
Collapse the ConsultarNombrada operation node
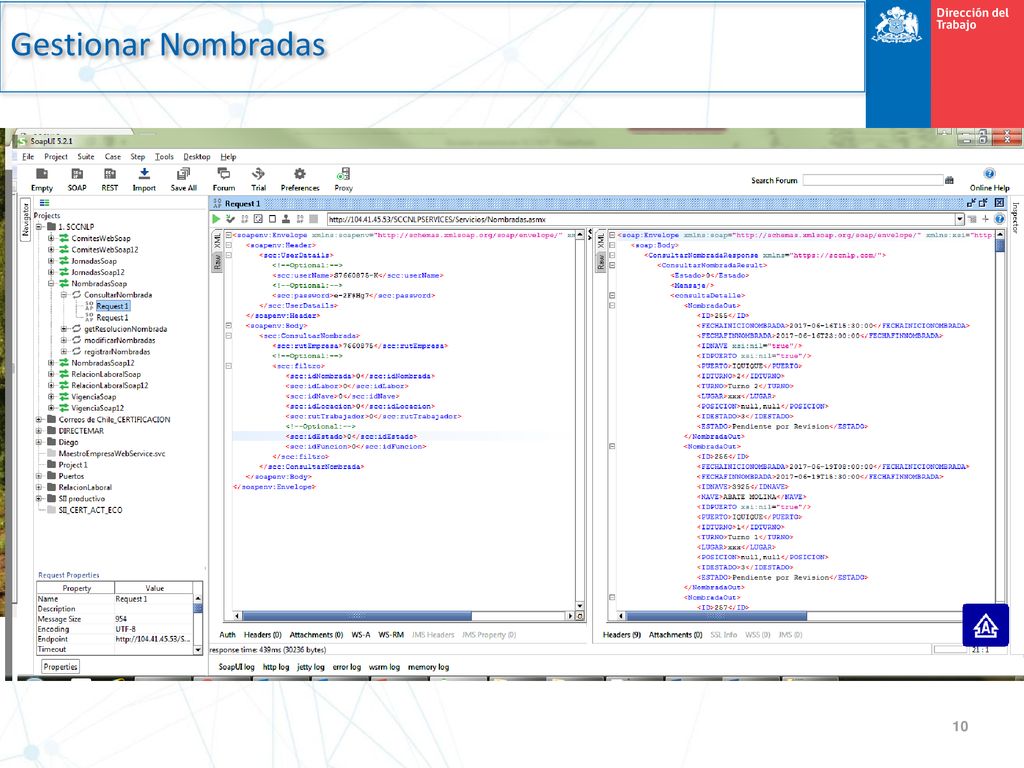64,295
